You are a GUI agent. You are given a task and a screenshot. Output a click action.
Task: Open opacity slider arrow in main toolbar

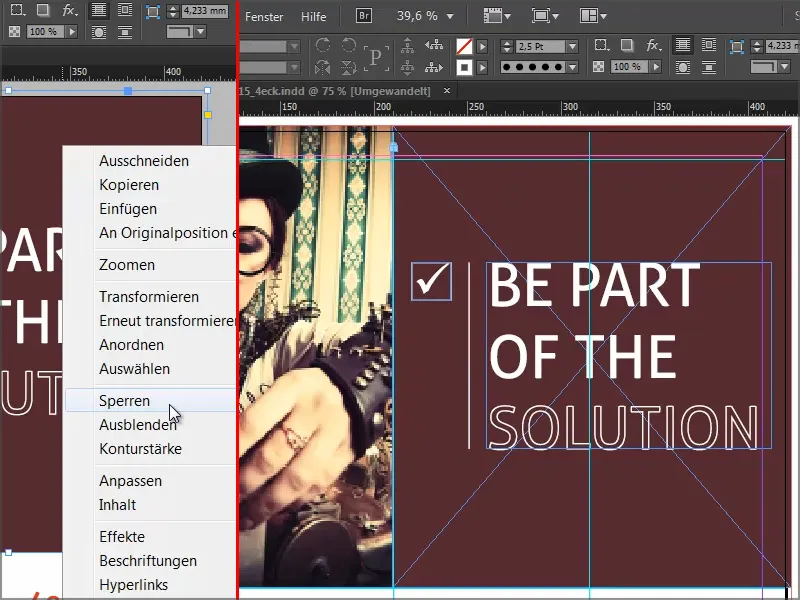[656, 67]
